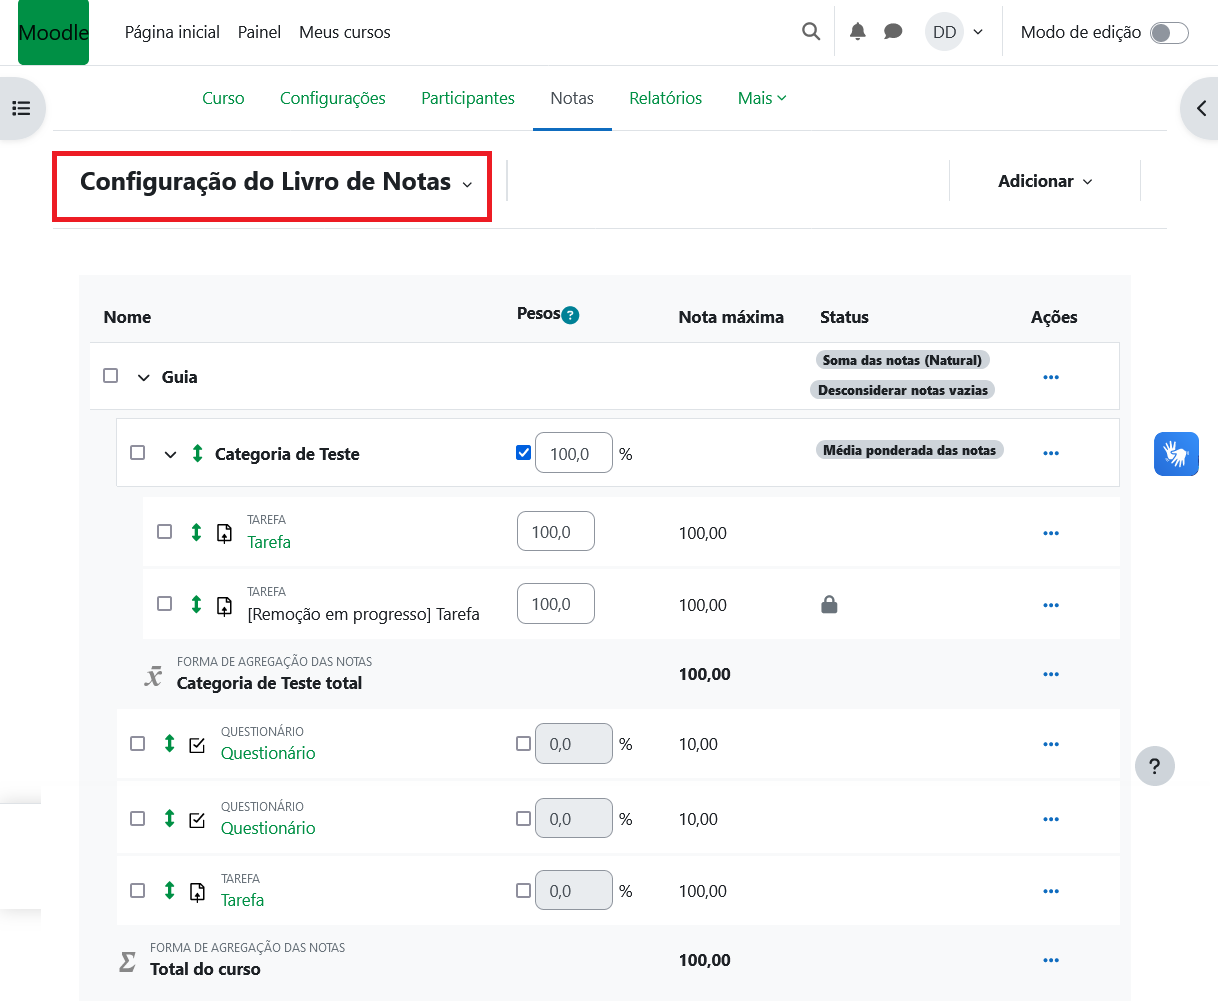Toggle the Modo de edição switch
The width and height of the screenshot is (1218, 1001).
[x=1168, y=33]
